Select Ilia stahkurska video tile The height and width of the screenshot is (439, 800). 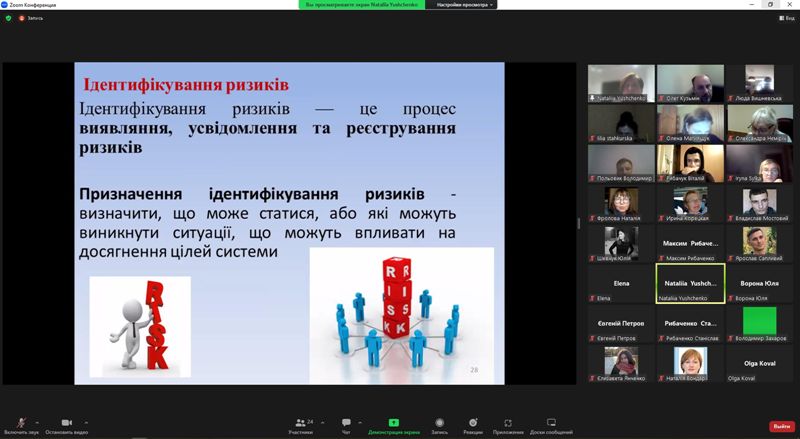(x=621, y=124)
